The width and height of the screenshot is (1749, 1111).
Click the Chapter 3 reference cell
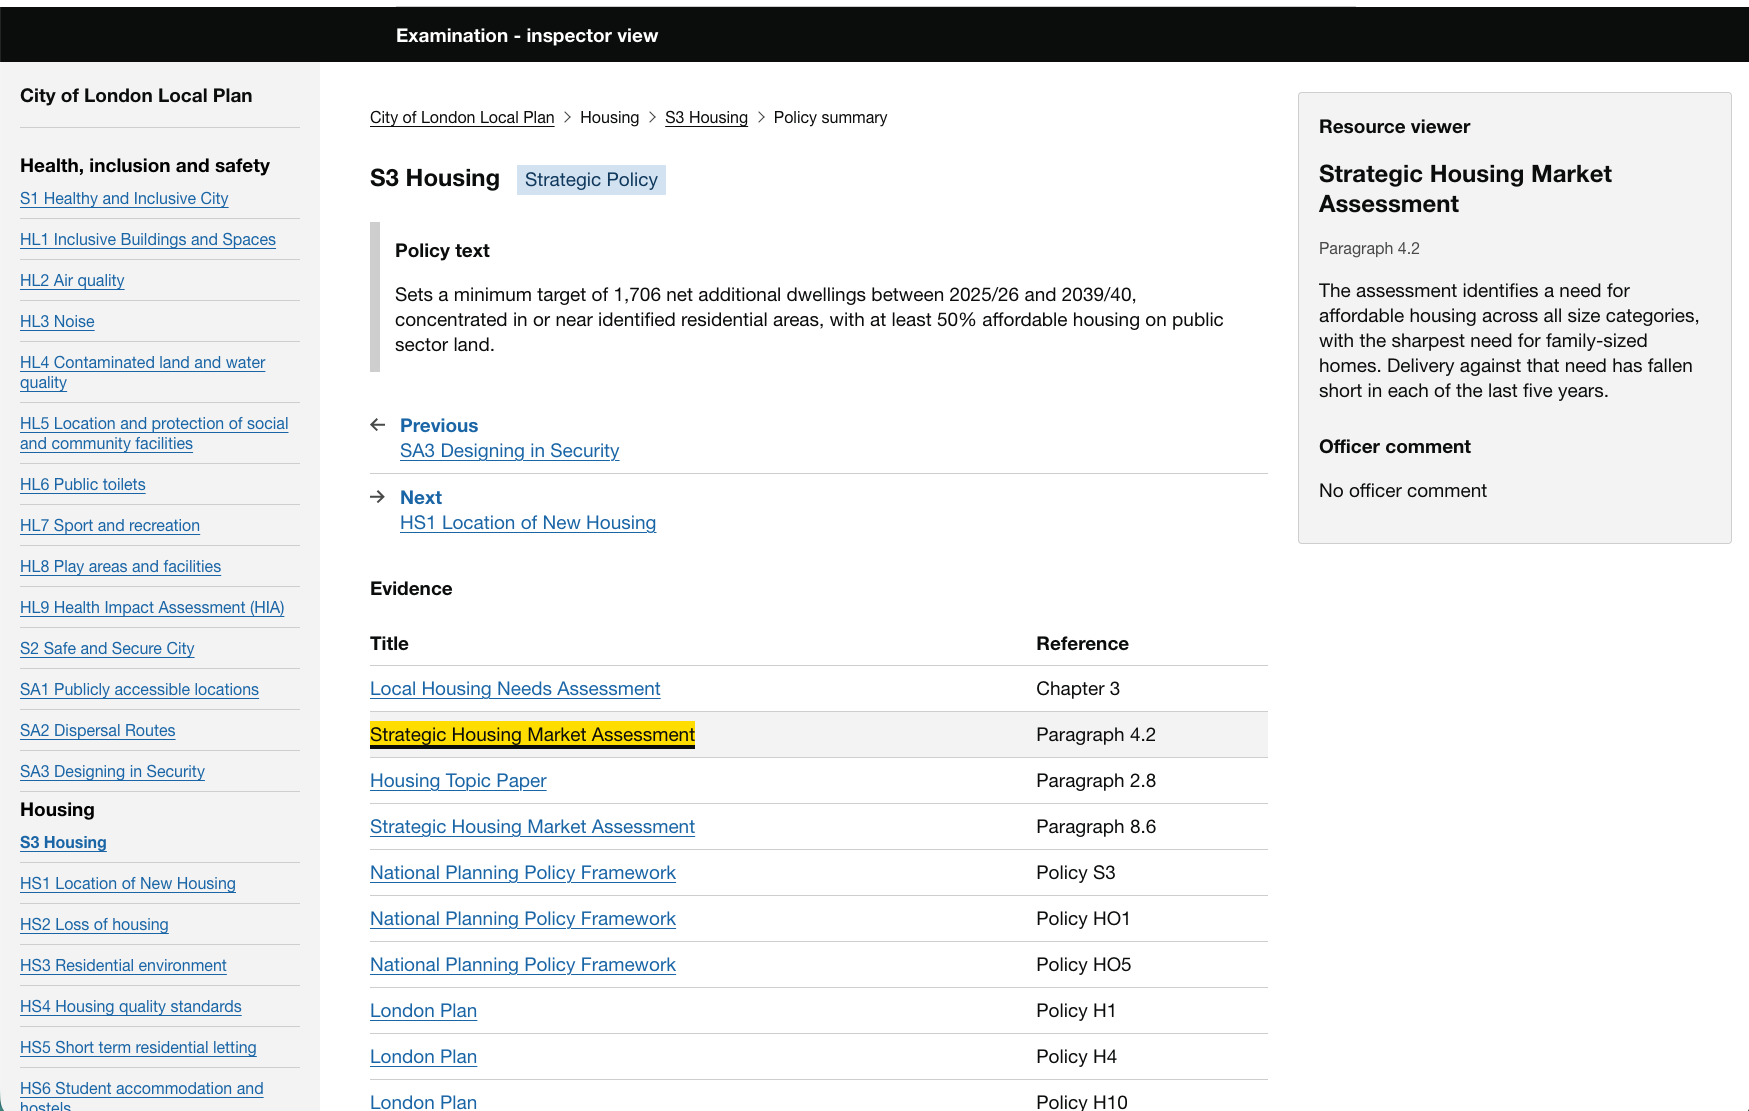tap(1078, 689)
